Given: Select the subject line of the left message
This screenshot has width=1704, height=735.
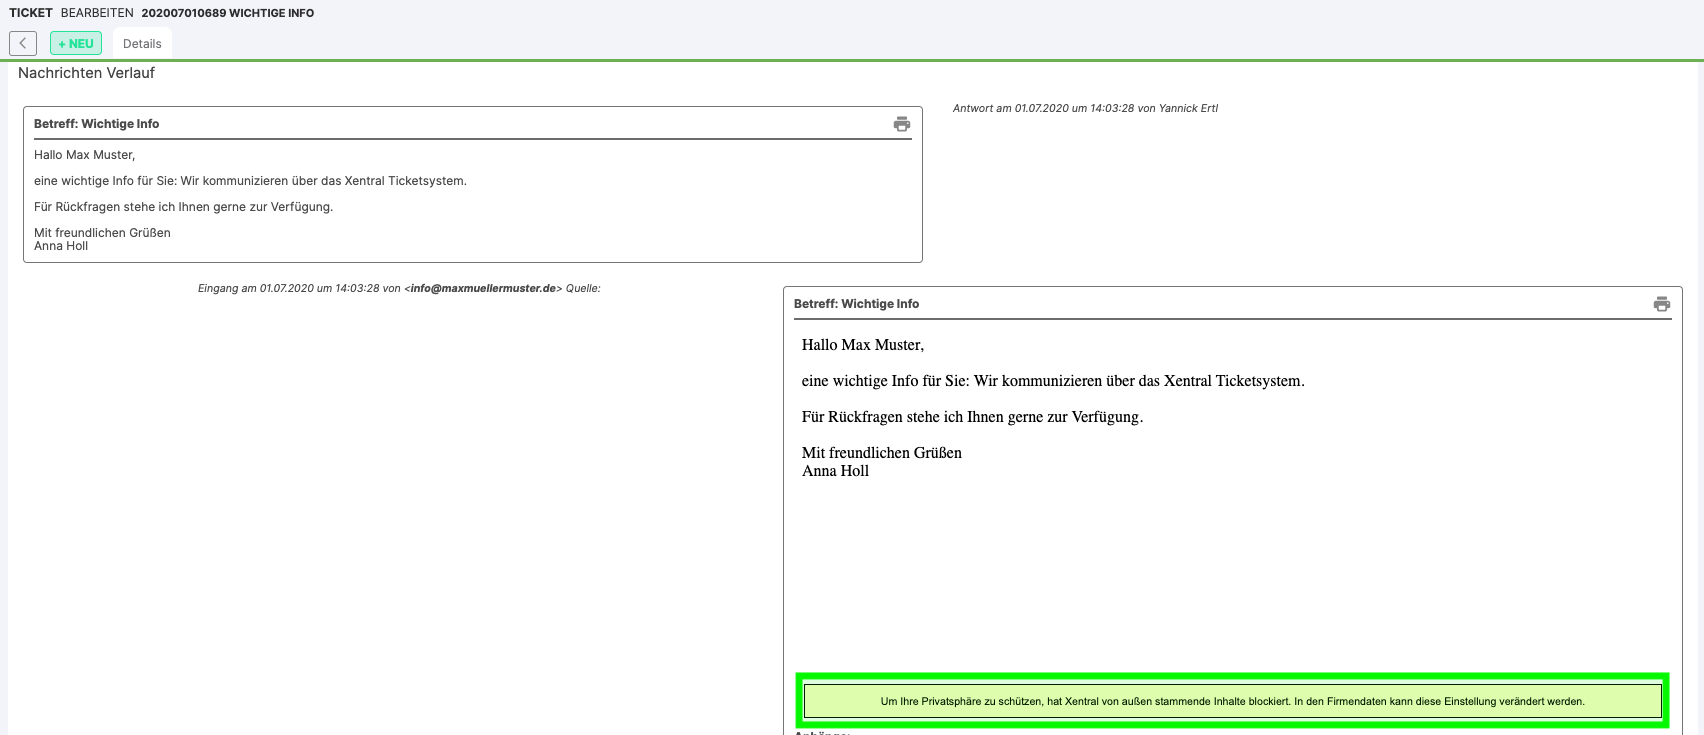Looking at the screenshot, I should (96, 124).
